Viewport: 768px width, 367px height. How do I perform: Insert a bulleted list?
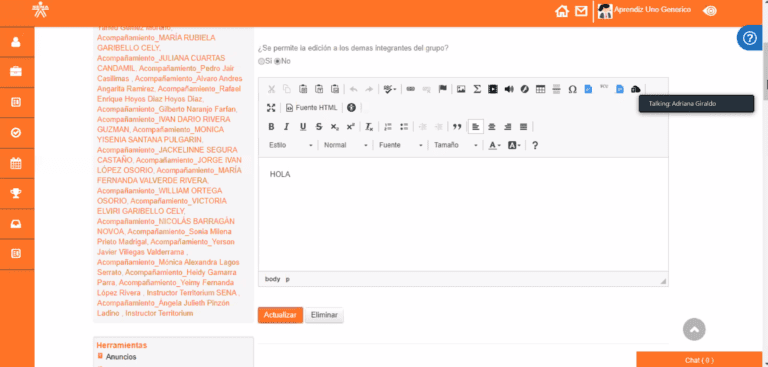[404, 127]
